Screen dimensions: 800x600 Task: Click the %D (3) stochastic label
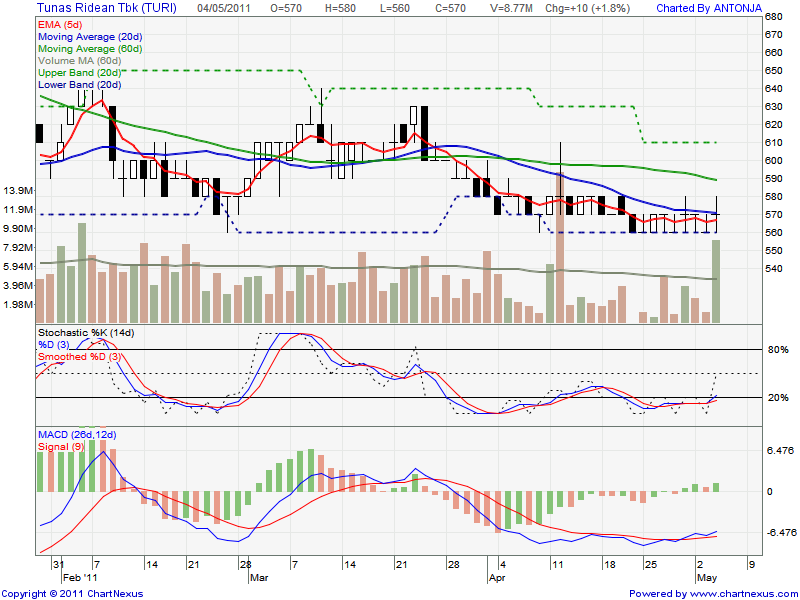click(x=53, y=344)
